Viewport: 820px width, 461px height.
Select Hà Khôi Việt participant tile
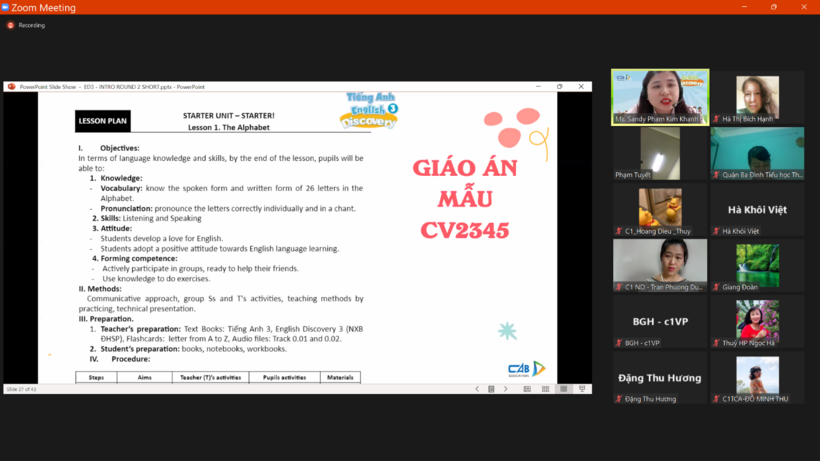(x=757, y=209)
